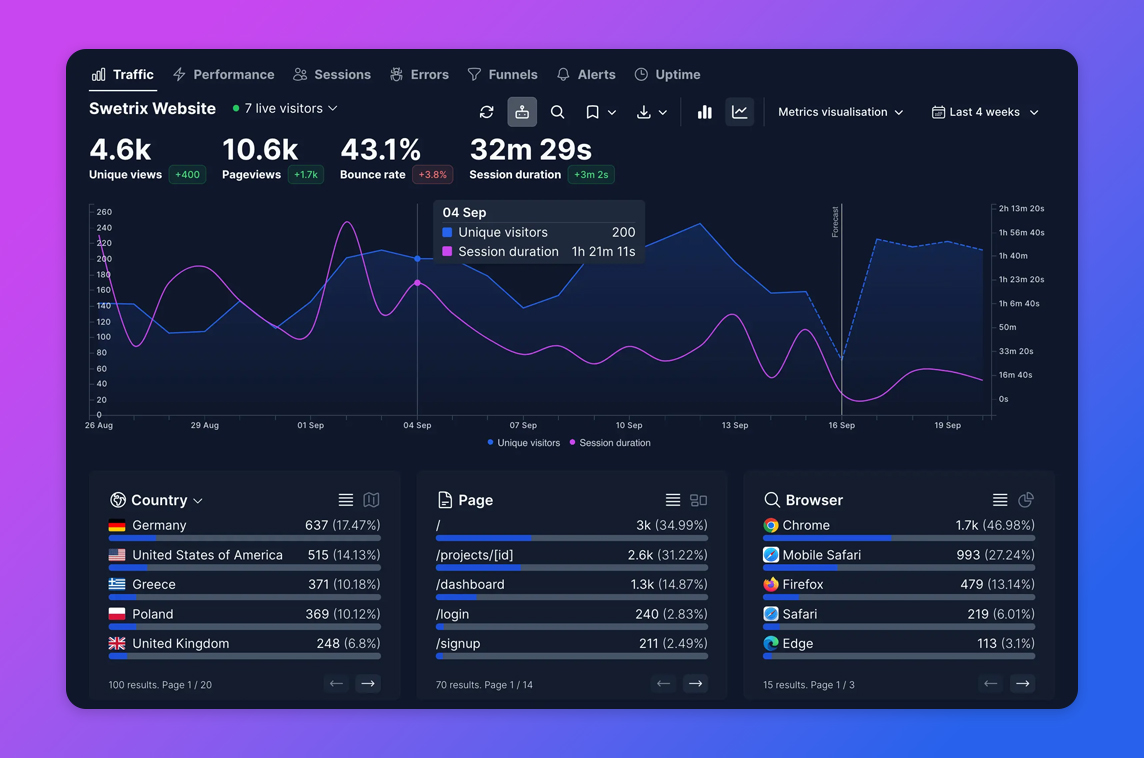Screen dimensions: 1144x758
Task: Open the Last 4 weeks period selector
Action: tap(985, 112)
